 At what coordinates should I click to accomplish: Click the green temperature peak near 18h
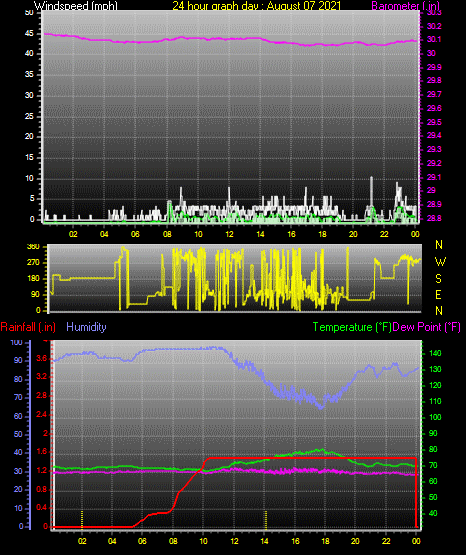pos(322,450)
